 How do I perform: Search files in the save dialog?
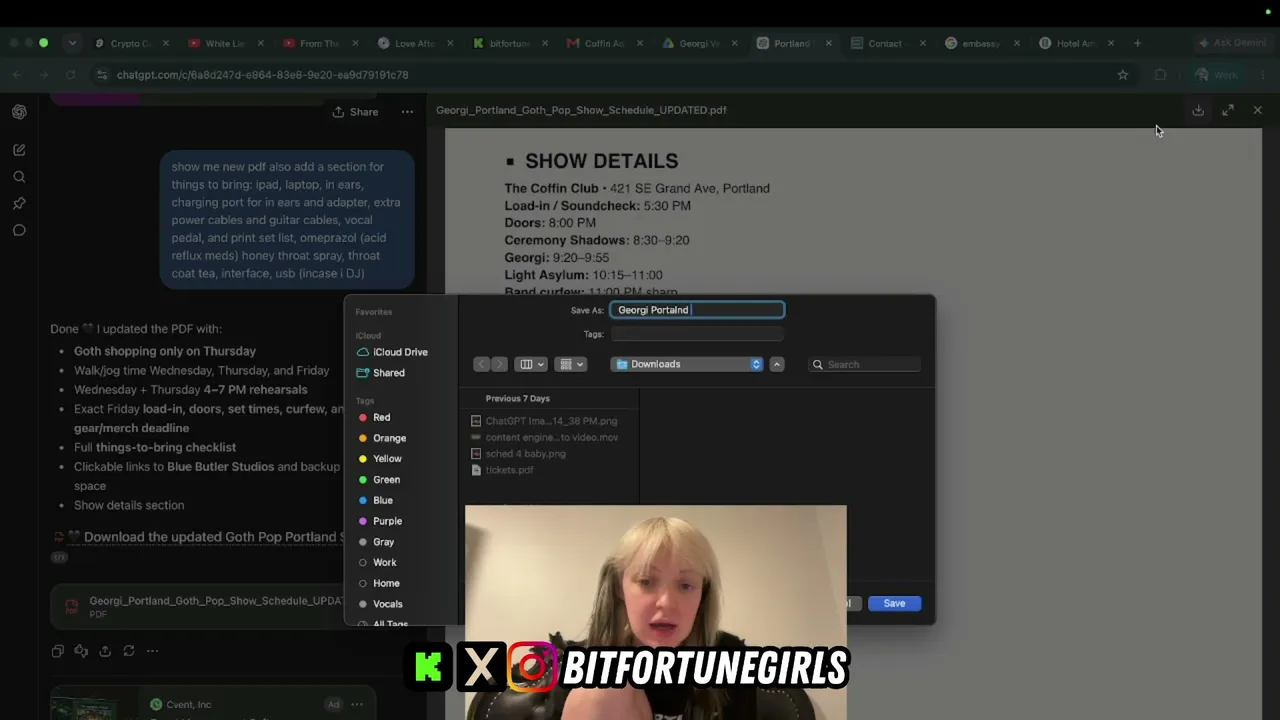coord(864,364)
